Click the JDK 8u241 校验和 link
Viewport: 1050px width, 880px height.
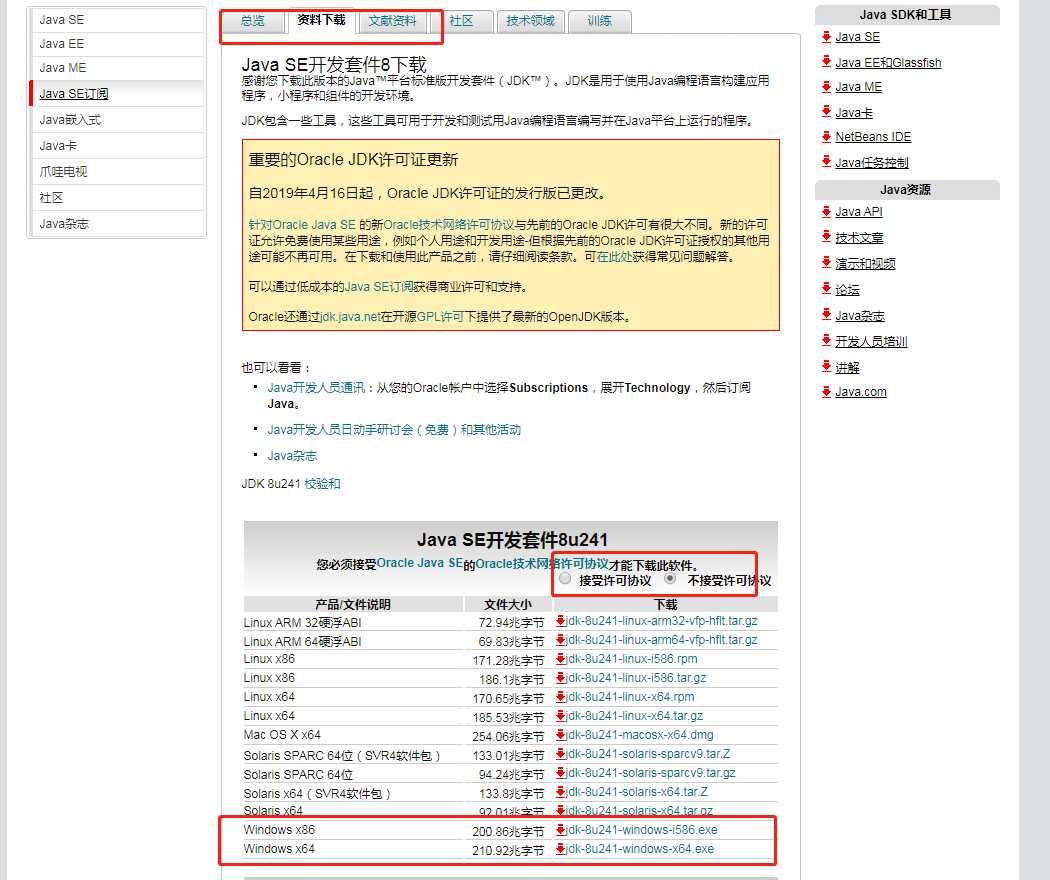coord(322,484)
